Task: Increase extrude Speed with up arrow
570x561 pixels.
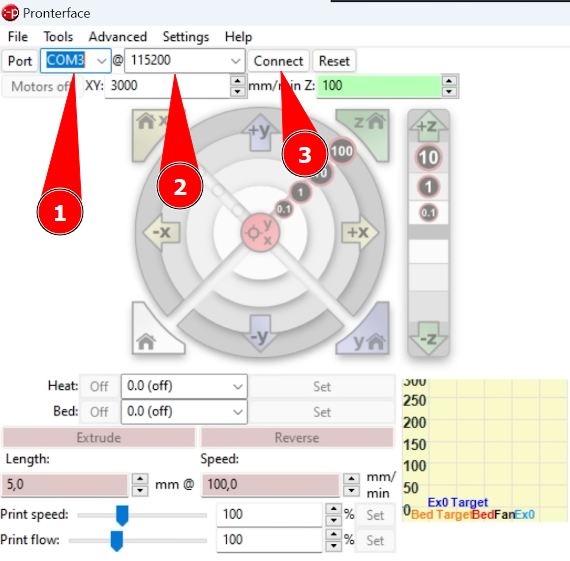Action: (x=351, y=479)
